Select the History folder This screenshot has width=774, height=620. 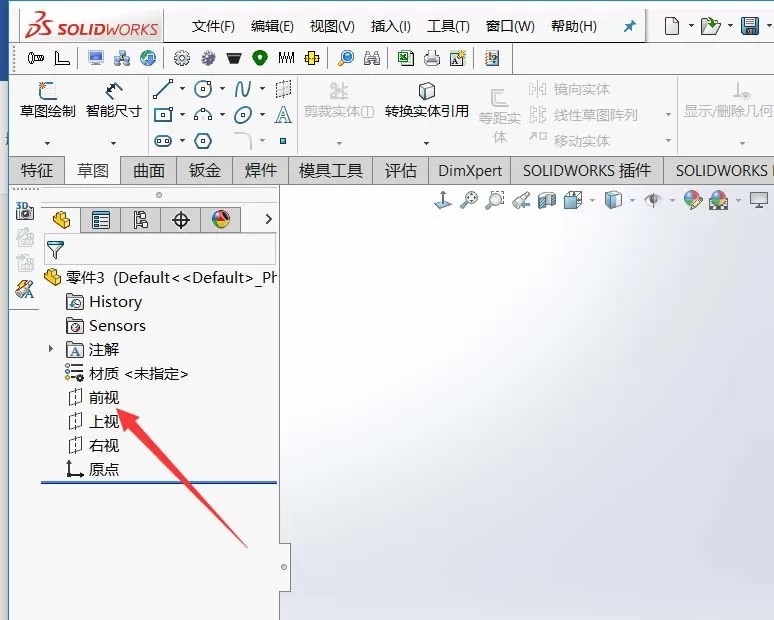click(104, 302)
